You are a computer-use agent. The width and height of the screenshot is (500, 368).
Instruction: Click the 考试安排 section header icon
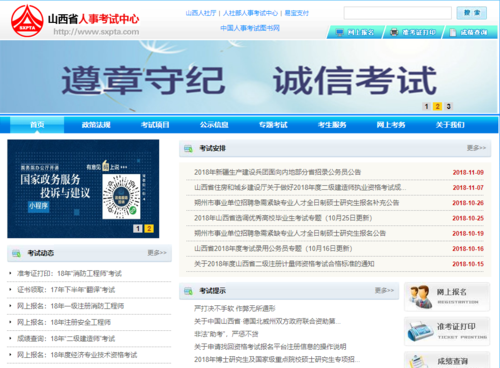188,148
